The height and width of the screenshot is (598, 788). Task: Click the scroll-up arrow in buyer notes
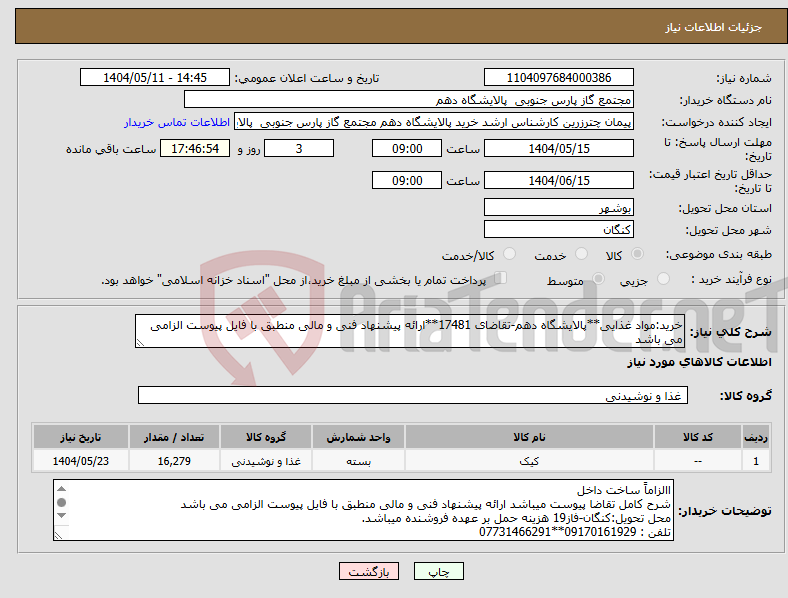pos(61,489)
